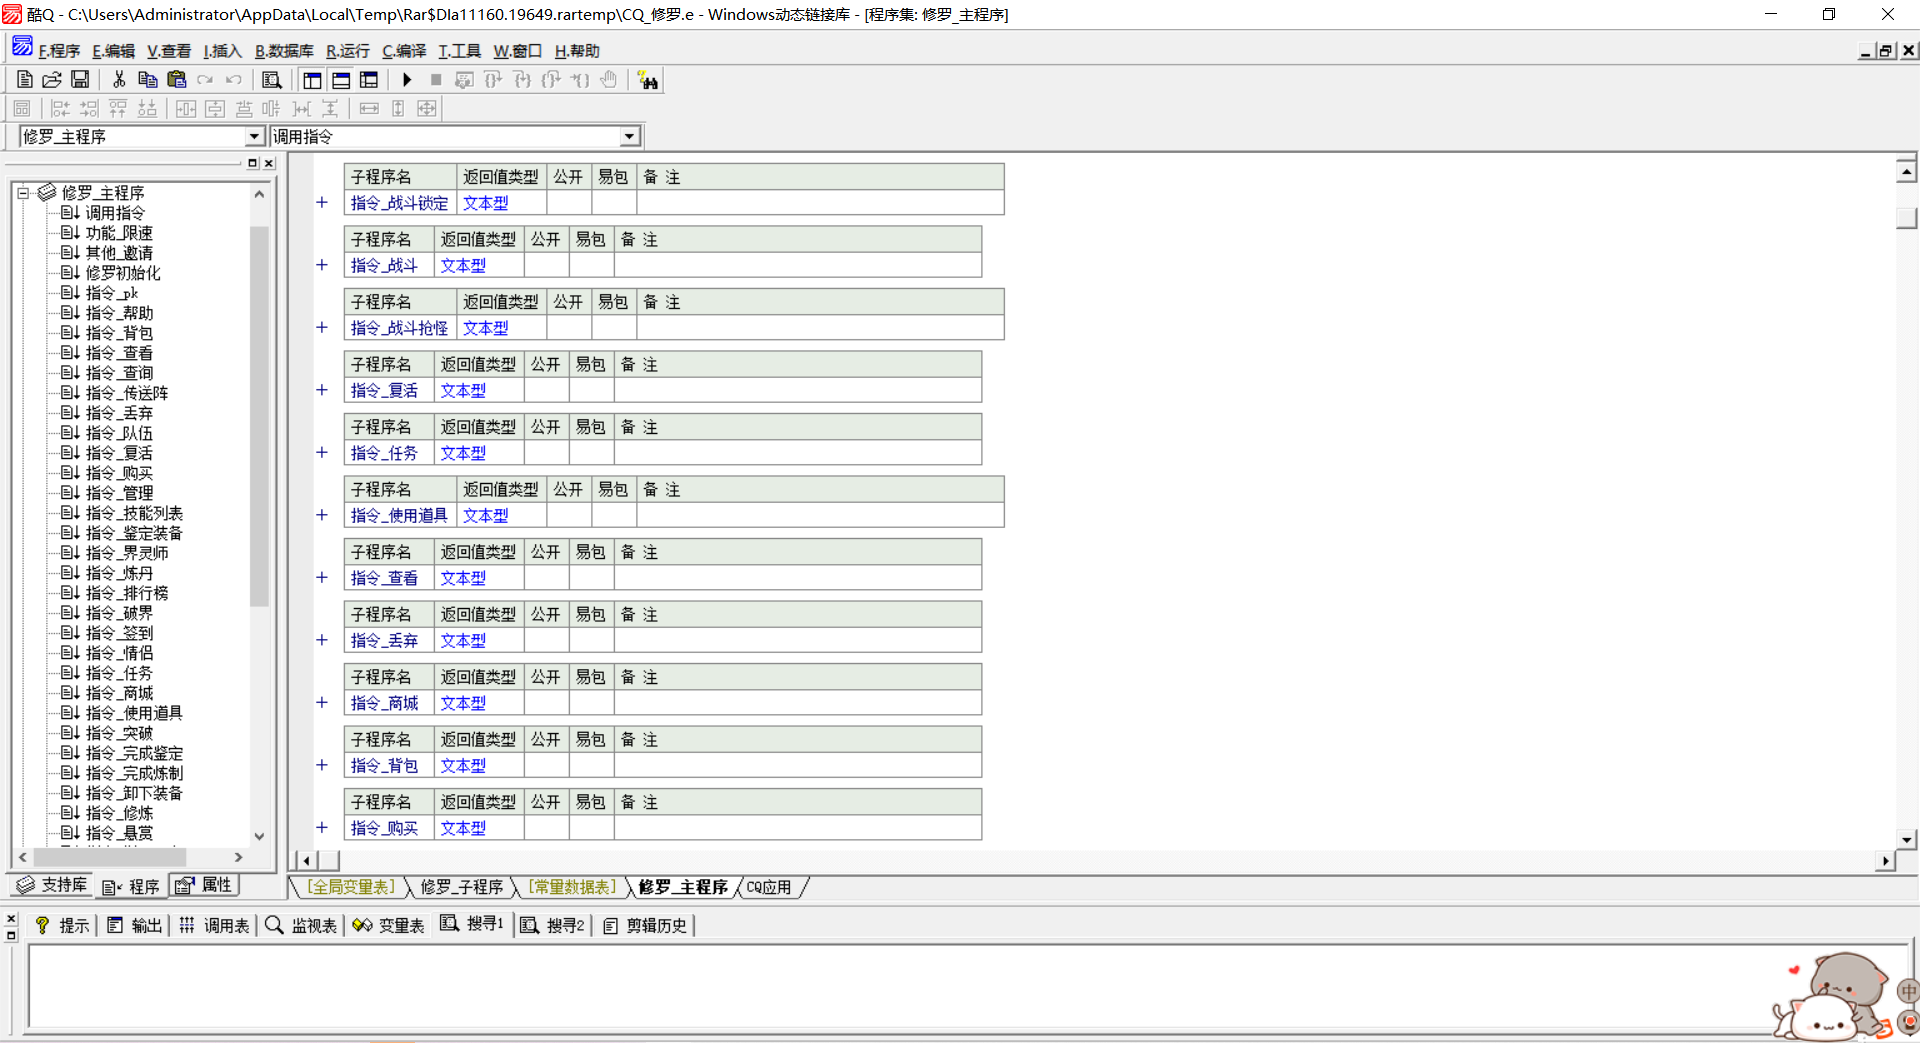Click the New file toolbar icon

(x=25, y=80)
